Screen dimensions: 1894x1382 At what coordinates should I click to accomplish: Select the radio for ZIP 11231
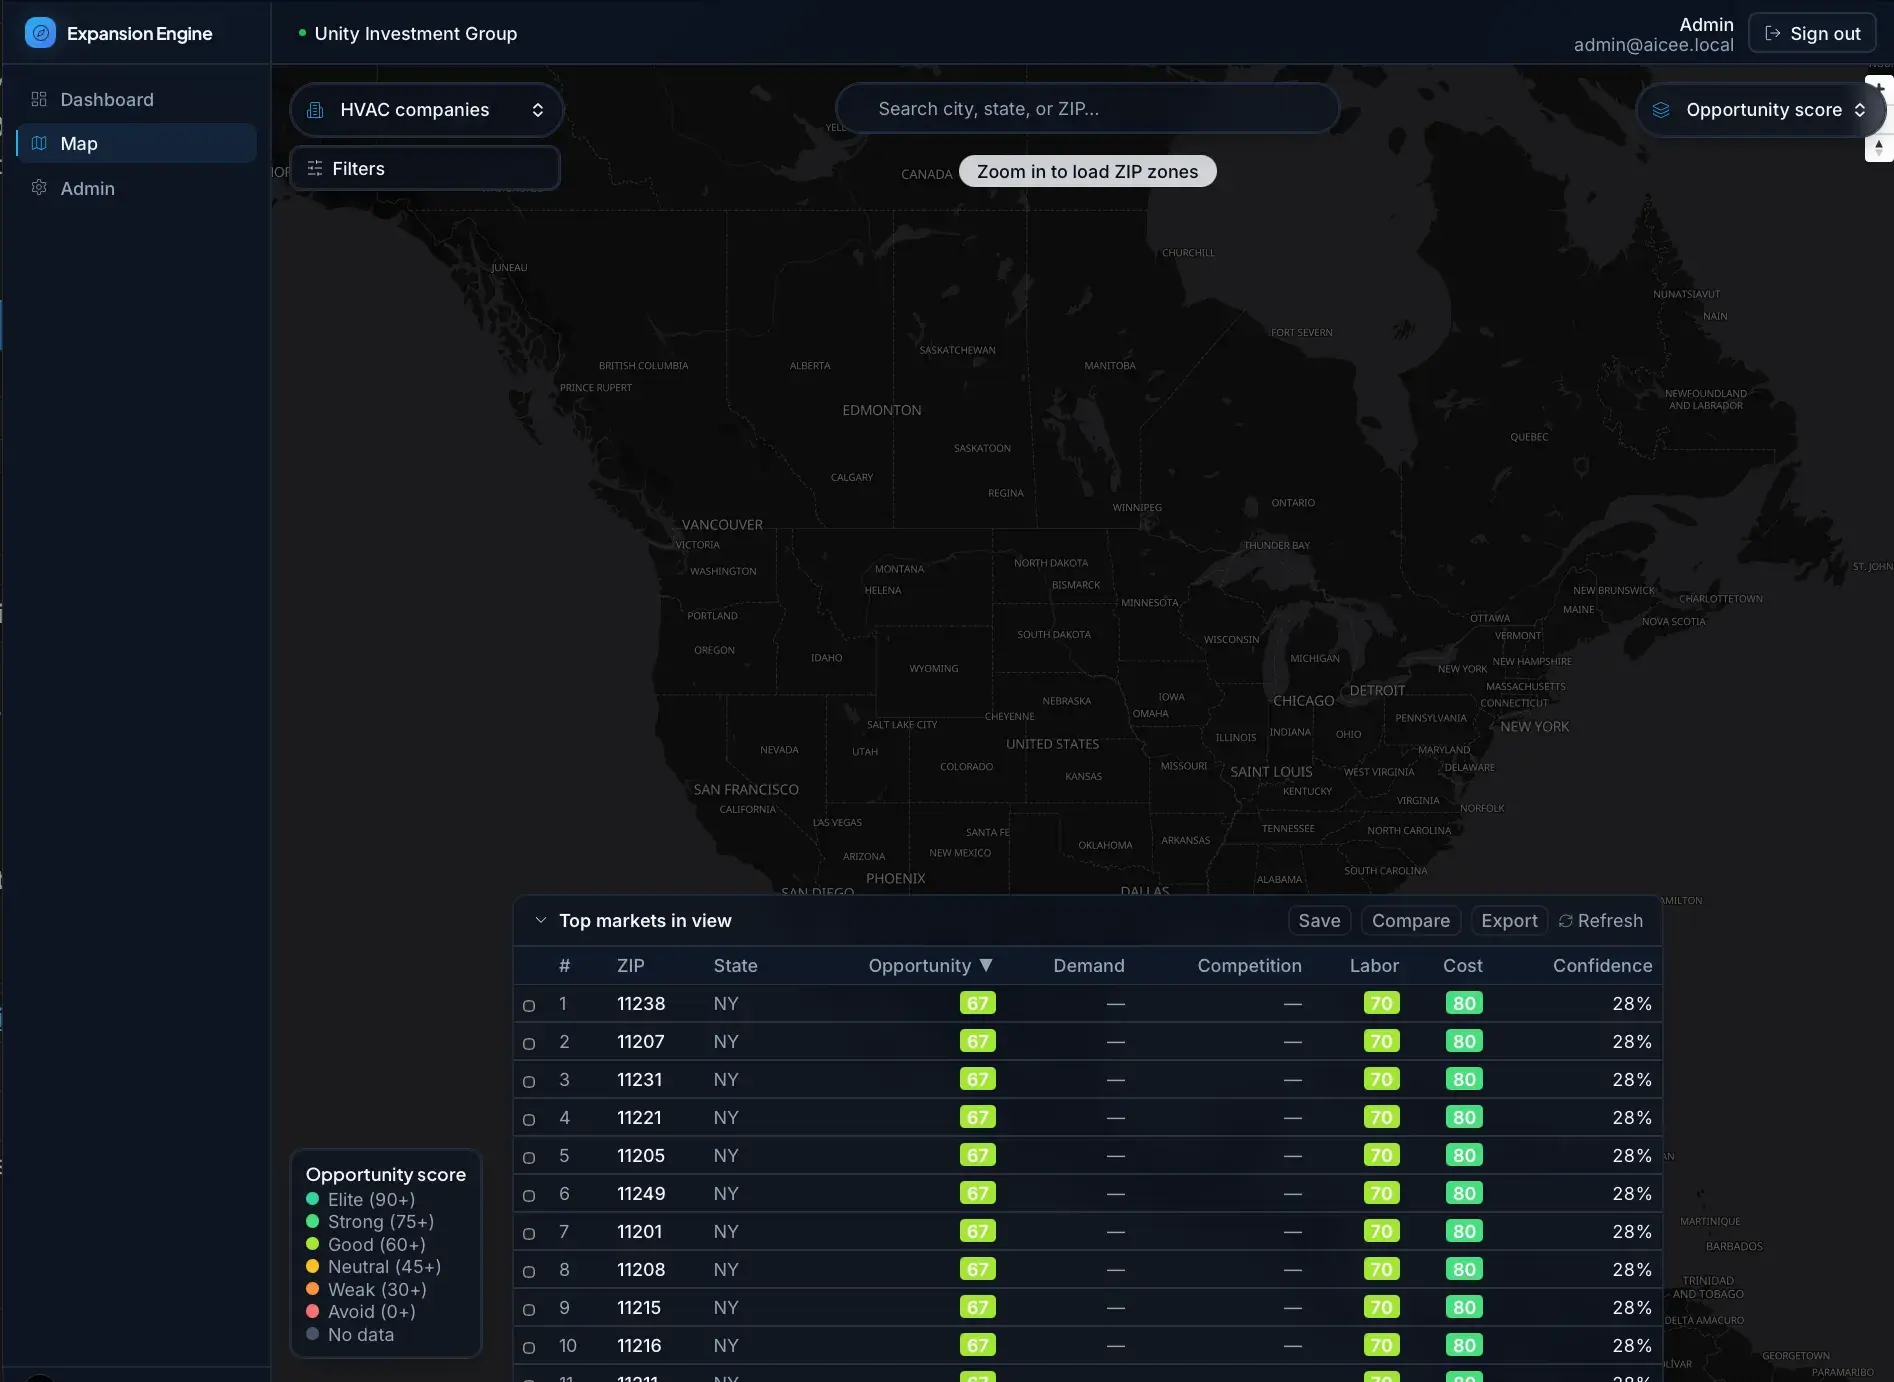coord(529,1082)
